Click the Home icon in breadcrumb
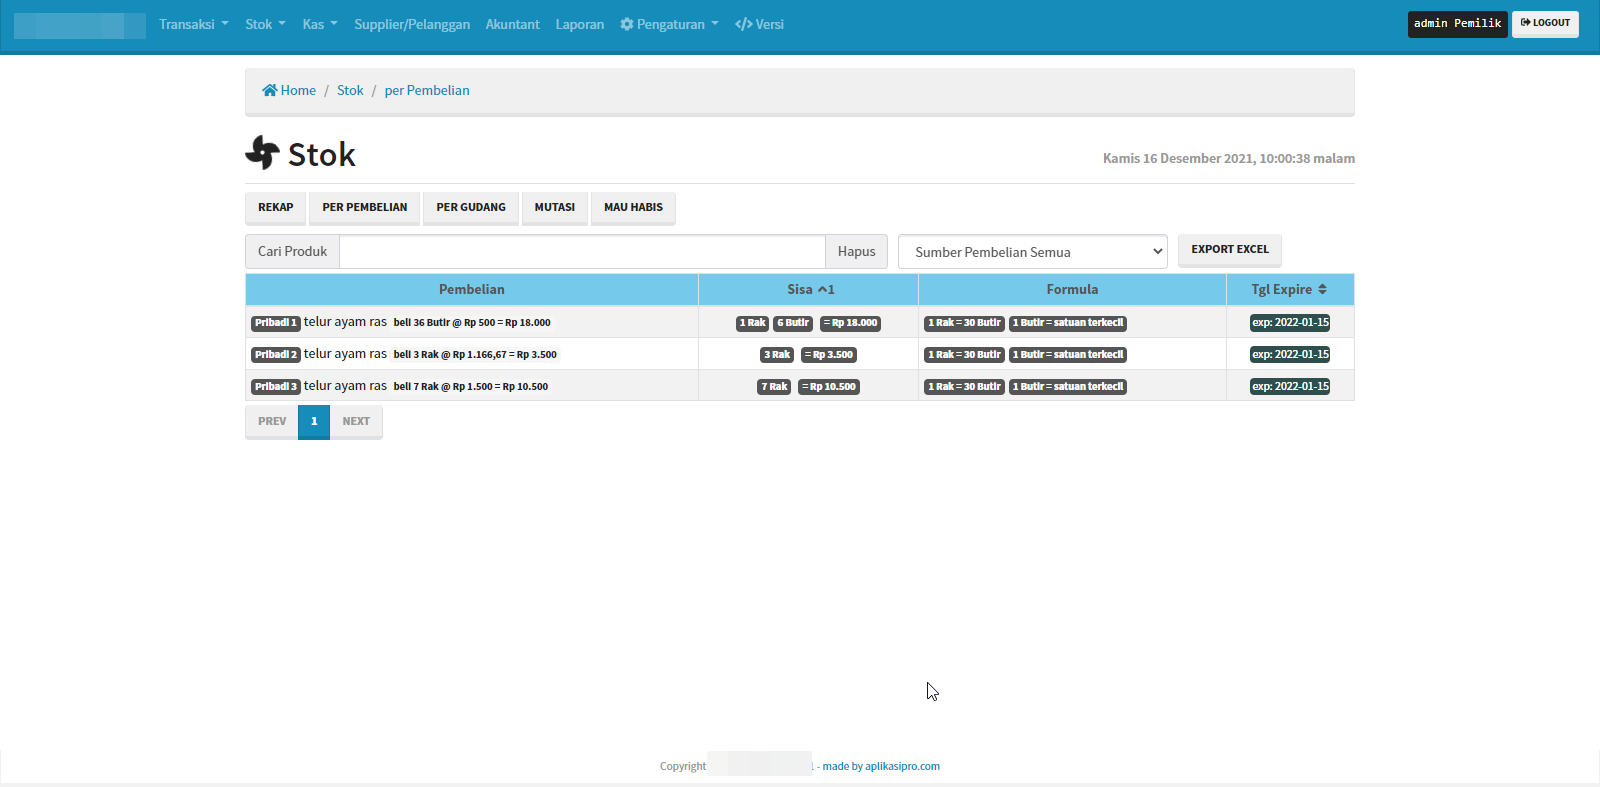 269,90
